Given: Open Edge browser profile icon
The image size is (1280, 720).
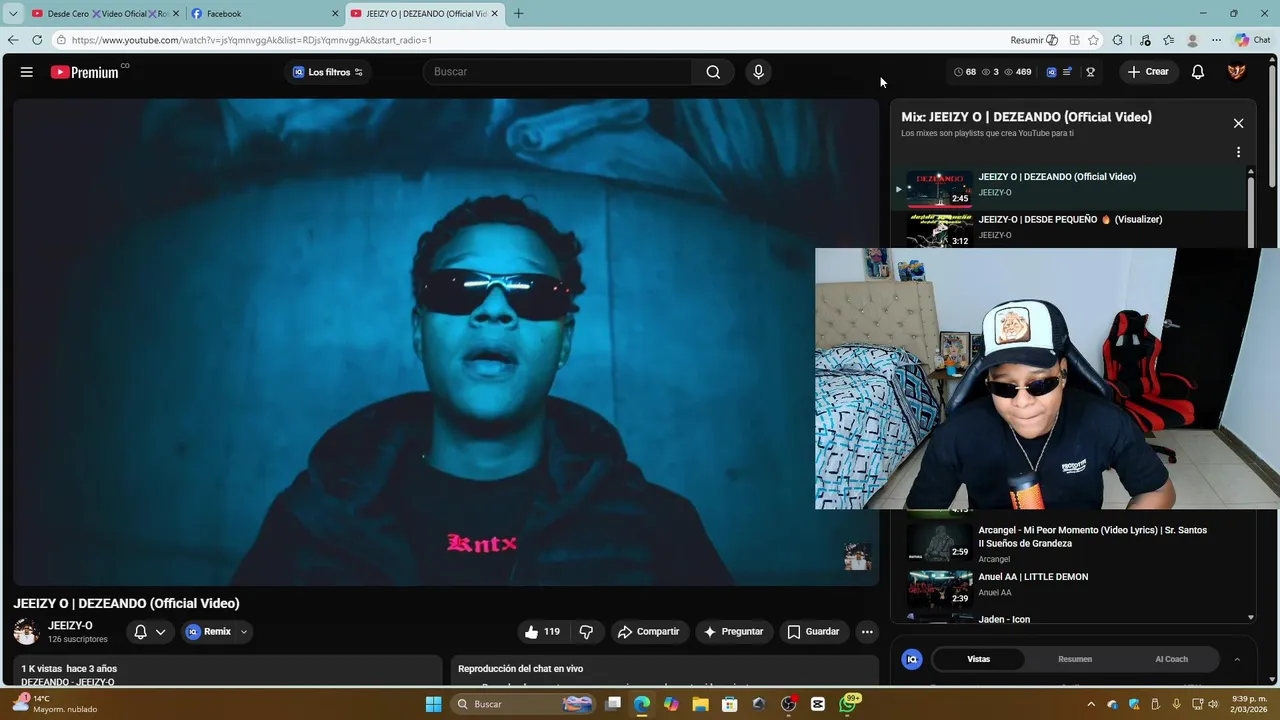Looking at the screenshot, I should point(1192,40).
